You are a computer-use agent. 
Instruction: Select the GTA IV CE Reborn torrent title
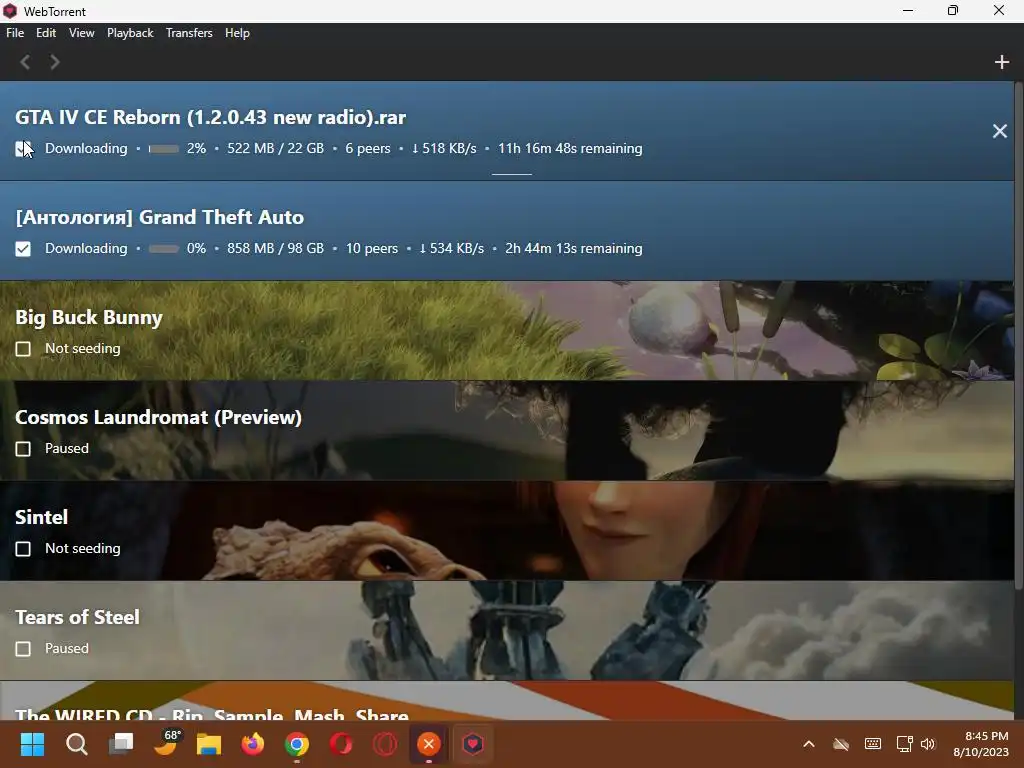tap(210, 117)
